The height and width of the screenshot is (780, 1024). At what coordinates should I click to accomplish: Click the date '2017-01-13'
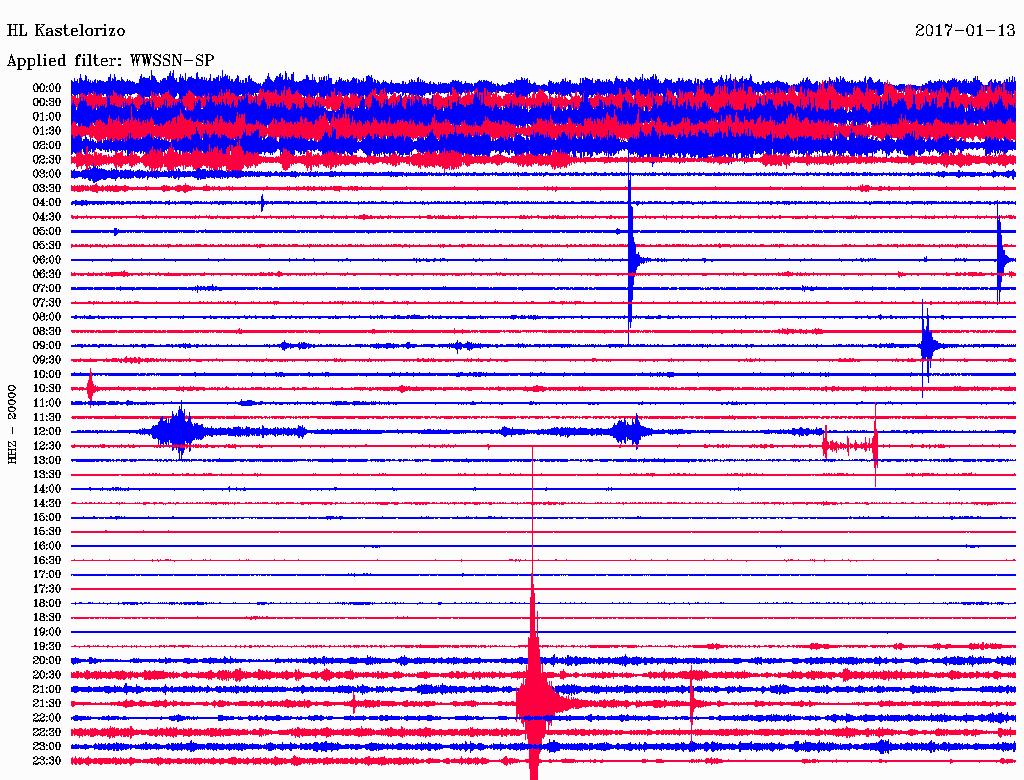[965, 31]
